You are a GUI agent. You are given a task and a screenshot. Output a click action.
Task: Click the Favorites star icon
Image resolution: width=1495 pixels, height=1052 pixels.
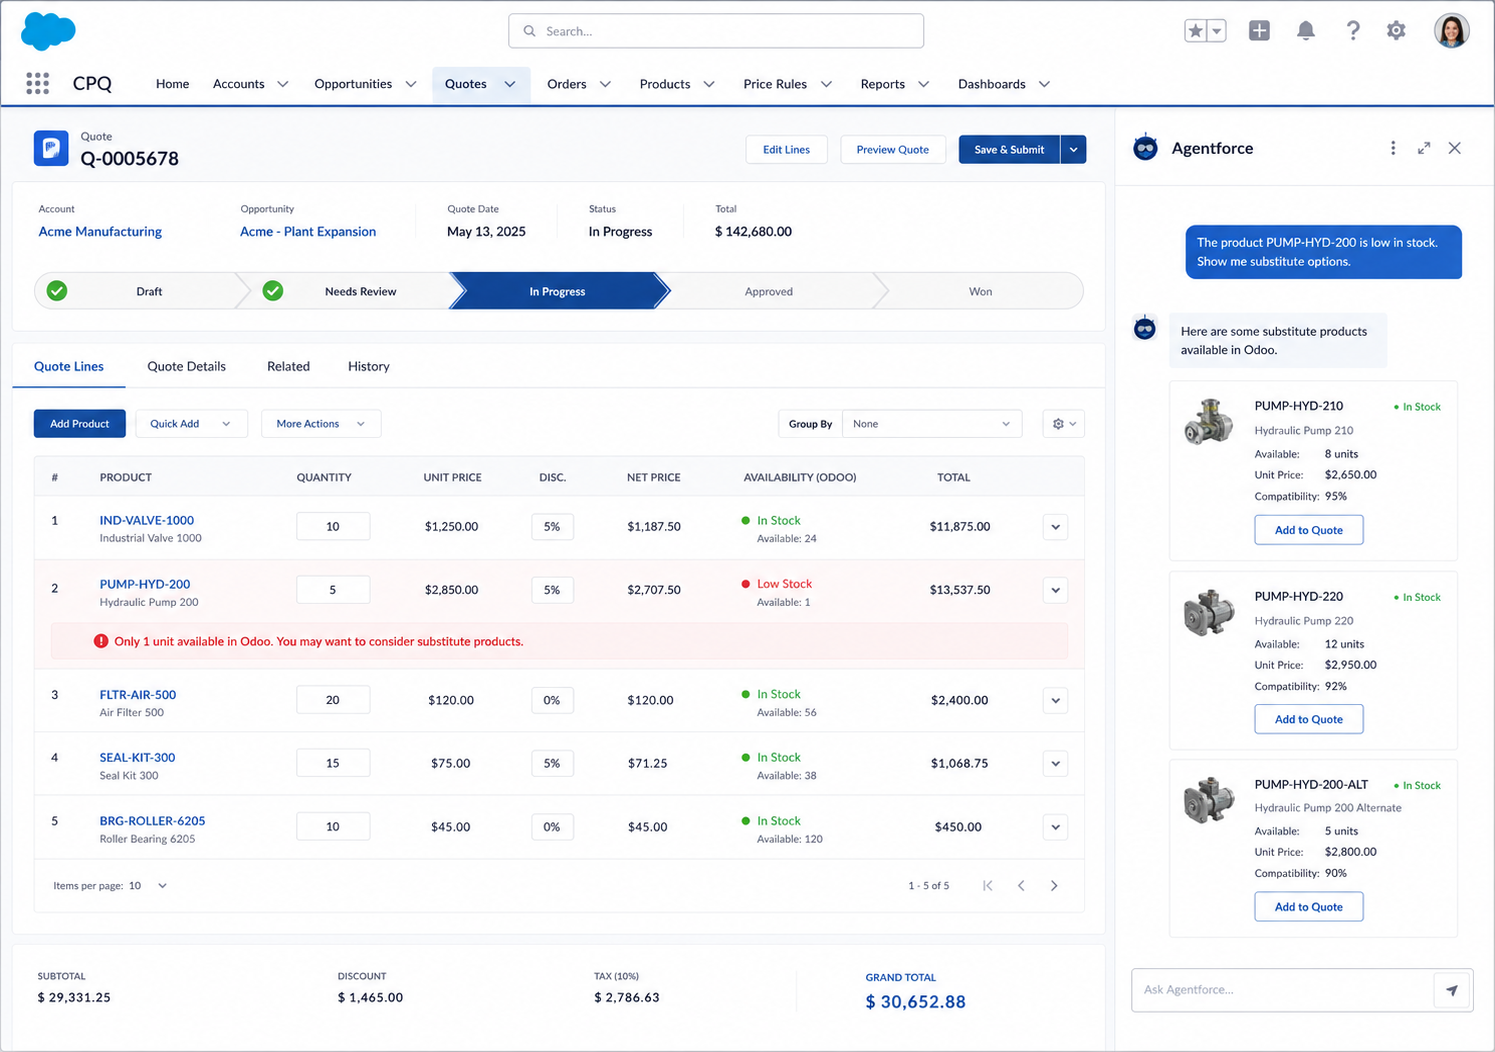(1195, 31)
